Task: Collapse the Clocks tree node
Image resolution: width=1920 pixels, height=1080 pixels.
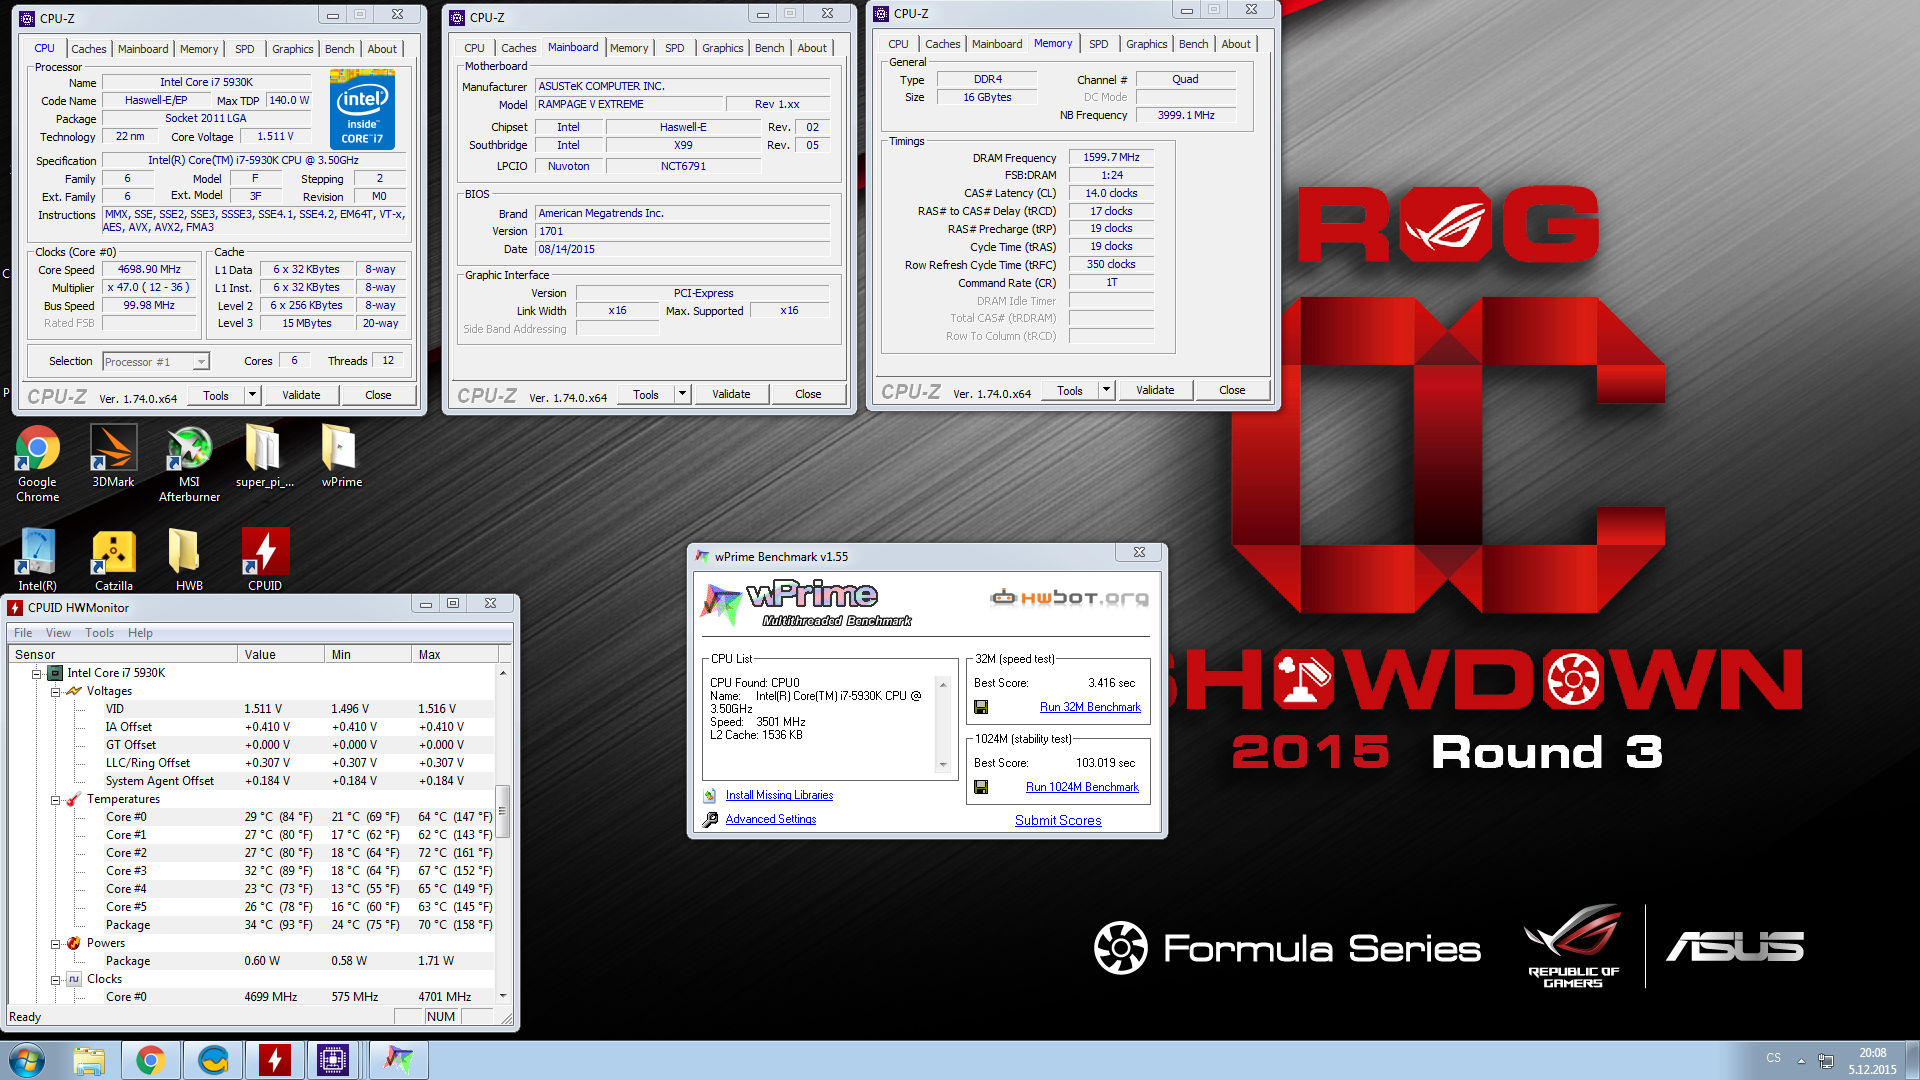Action: [56, 980]
